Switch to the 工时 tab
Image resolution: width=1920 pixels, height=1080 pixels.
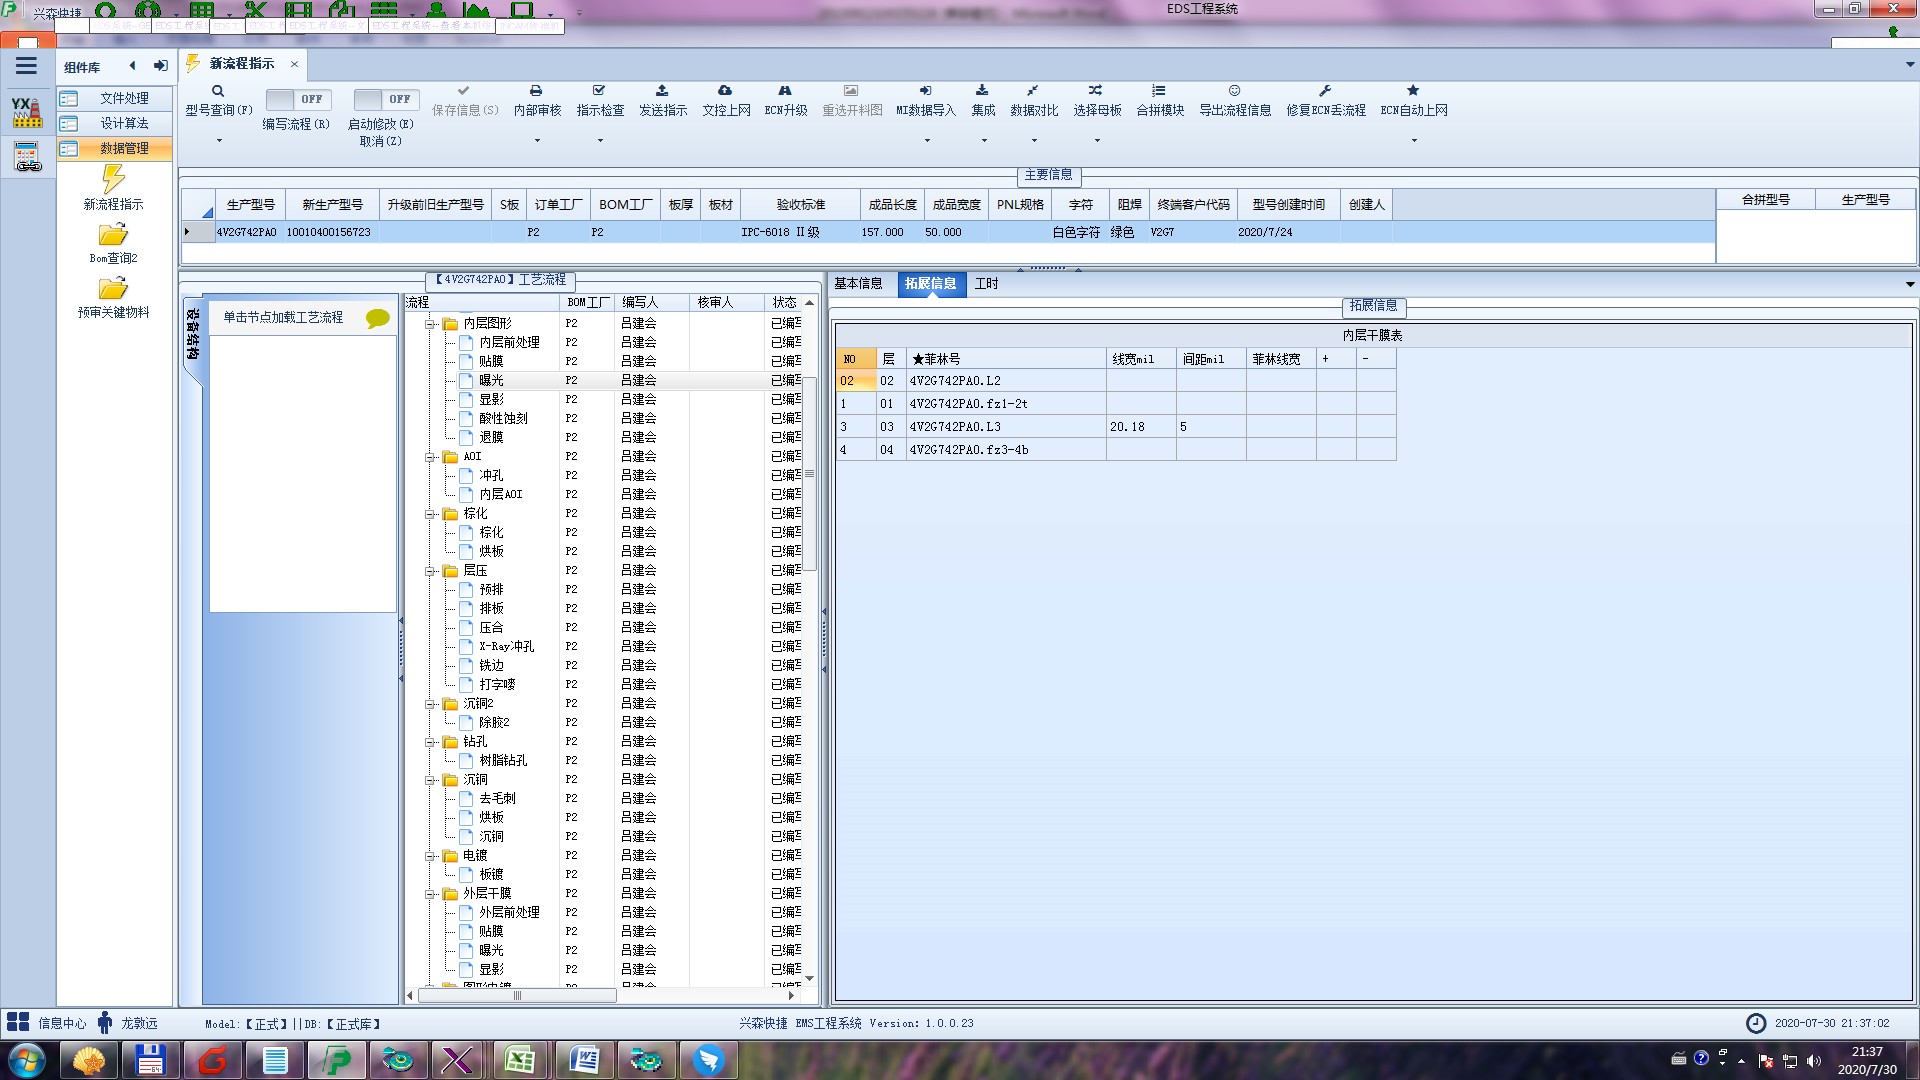tap(986, 284)
